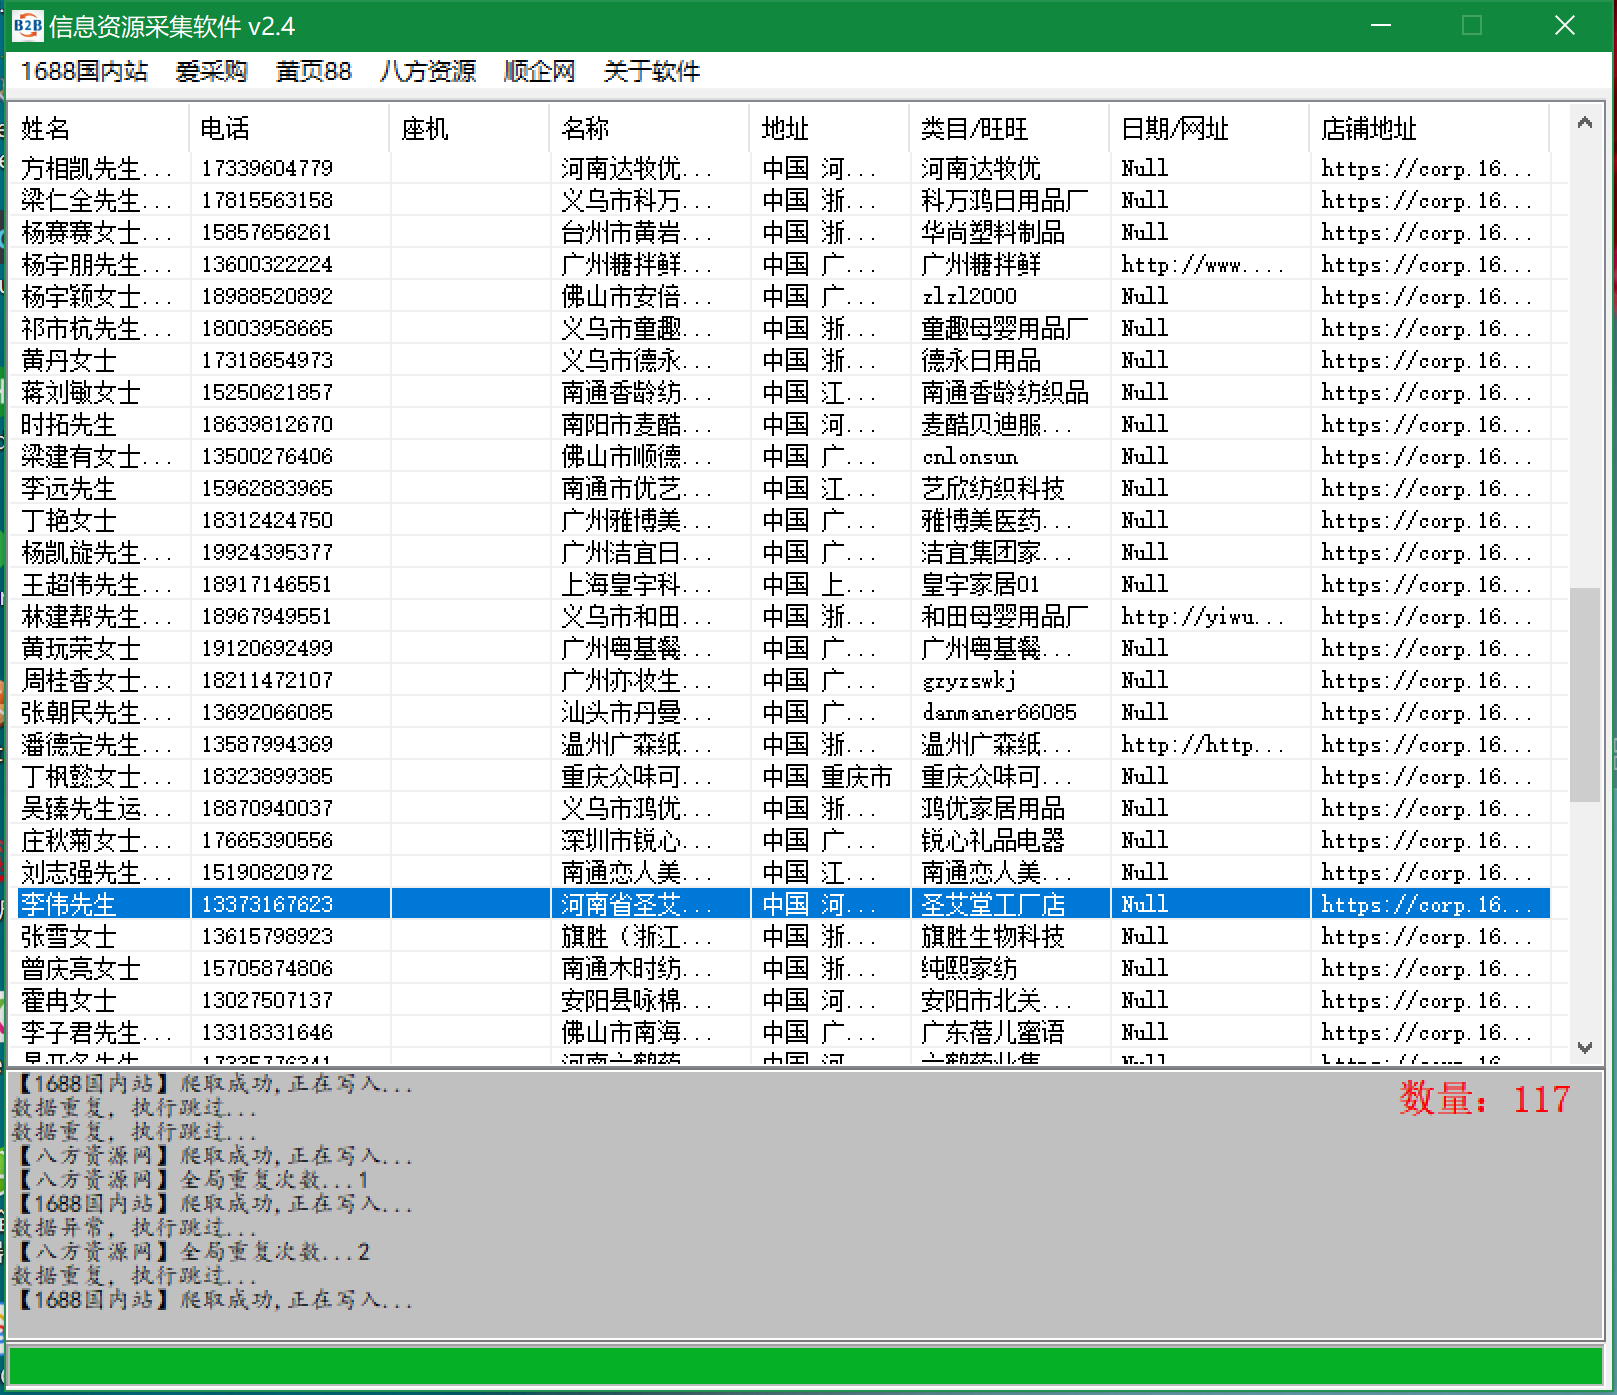The width and height of the screenshot is (1617, 1395).
Task: Click the 名称 column header
Action: [649, 128]
